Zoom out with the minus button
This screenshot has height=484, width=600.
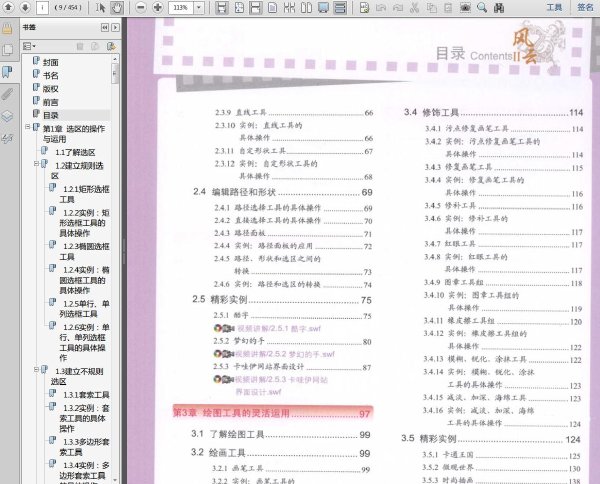click(x=141, y=7)
